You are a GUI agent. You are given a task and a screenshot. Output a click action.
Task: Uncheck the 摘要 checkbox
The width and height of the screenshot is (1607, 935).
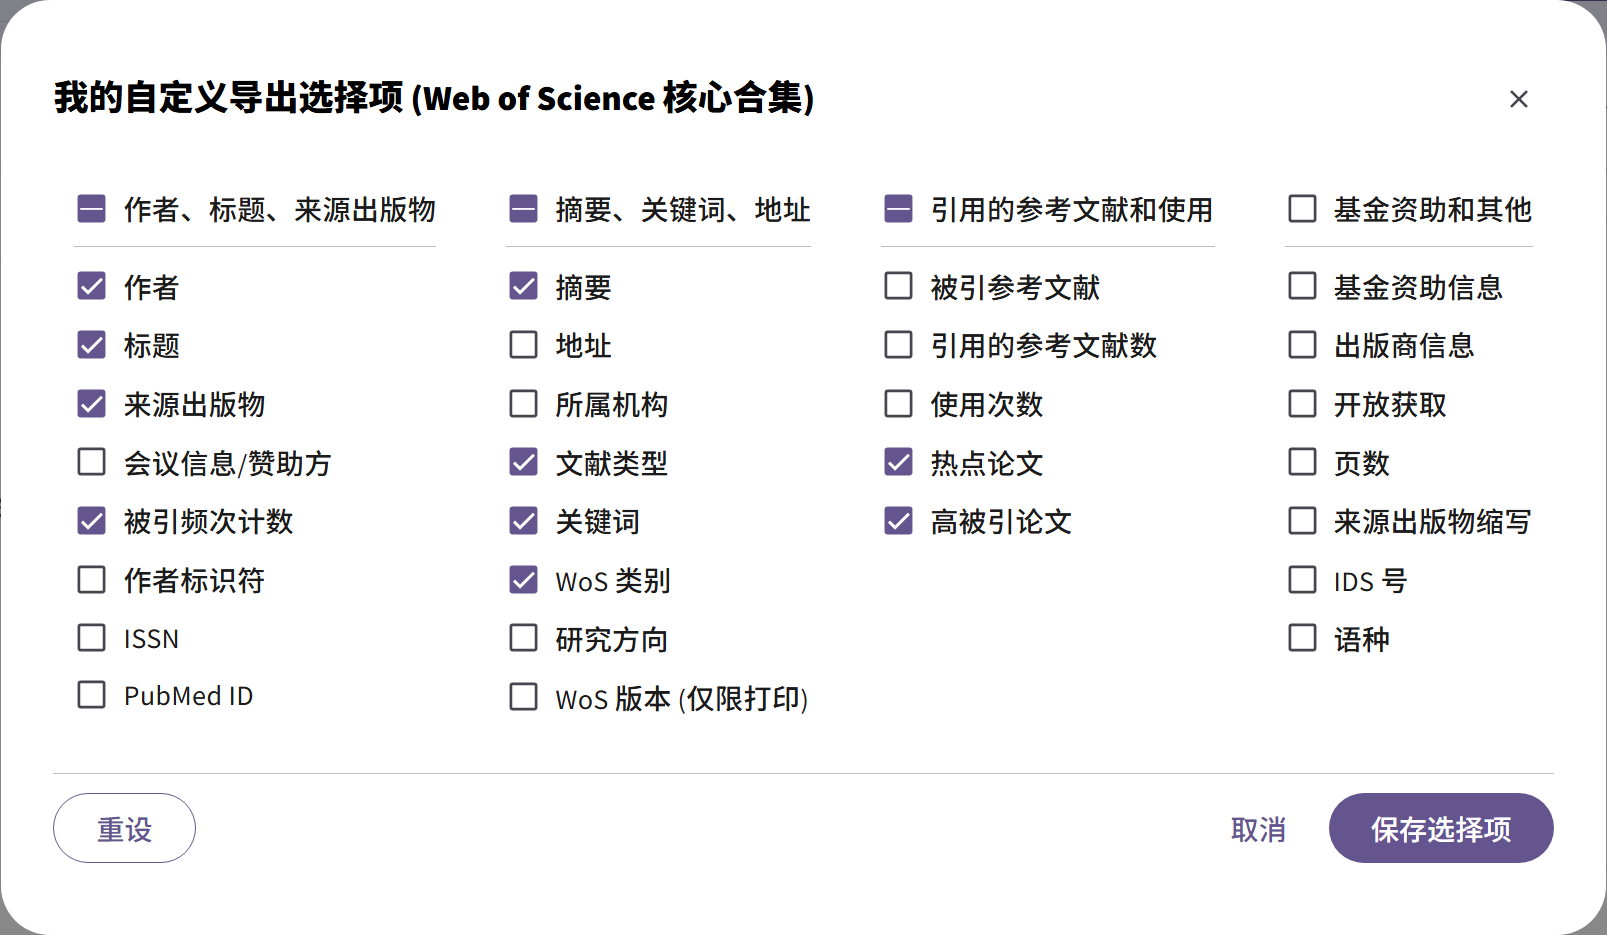[x=523, y=286]
